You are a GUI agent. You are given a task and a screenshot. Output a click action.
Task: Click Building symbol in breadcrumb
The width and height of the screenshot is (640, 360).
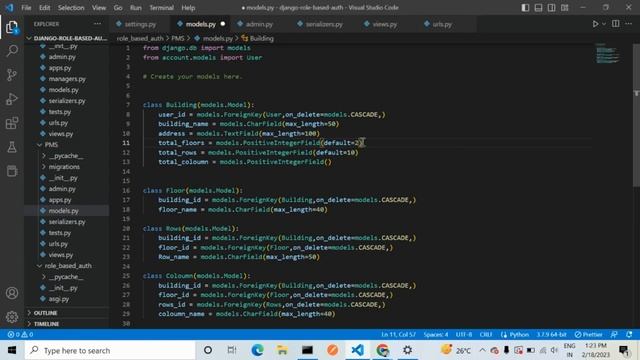point(258,38)
